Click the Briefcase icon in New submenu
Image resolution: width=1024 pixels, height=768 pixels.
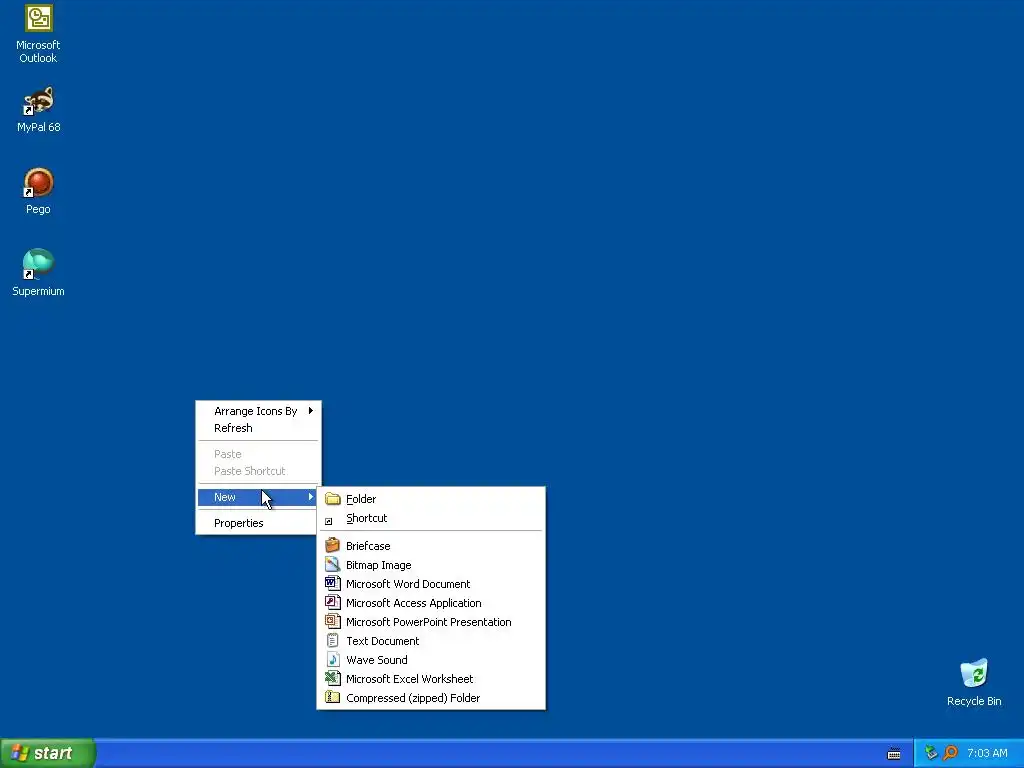(x=332, y=545)
